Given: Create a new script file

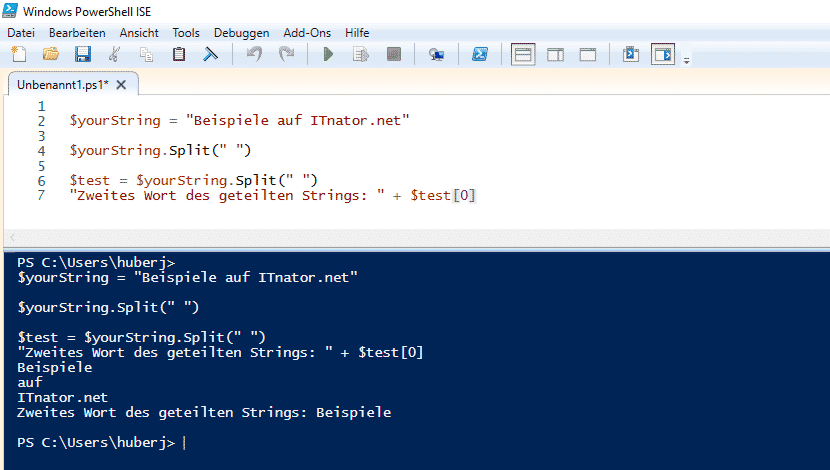Looking at the screenshot, I should (x=19, y=54).
